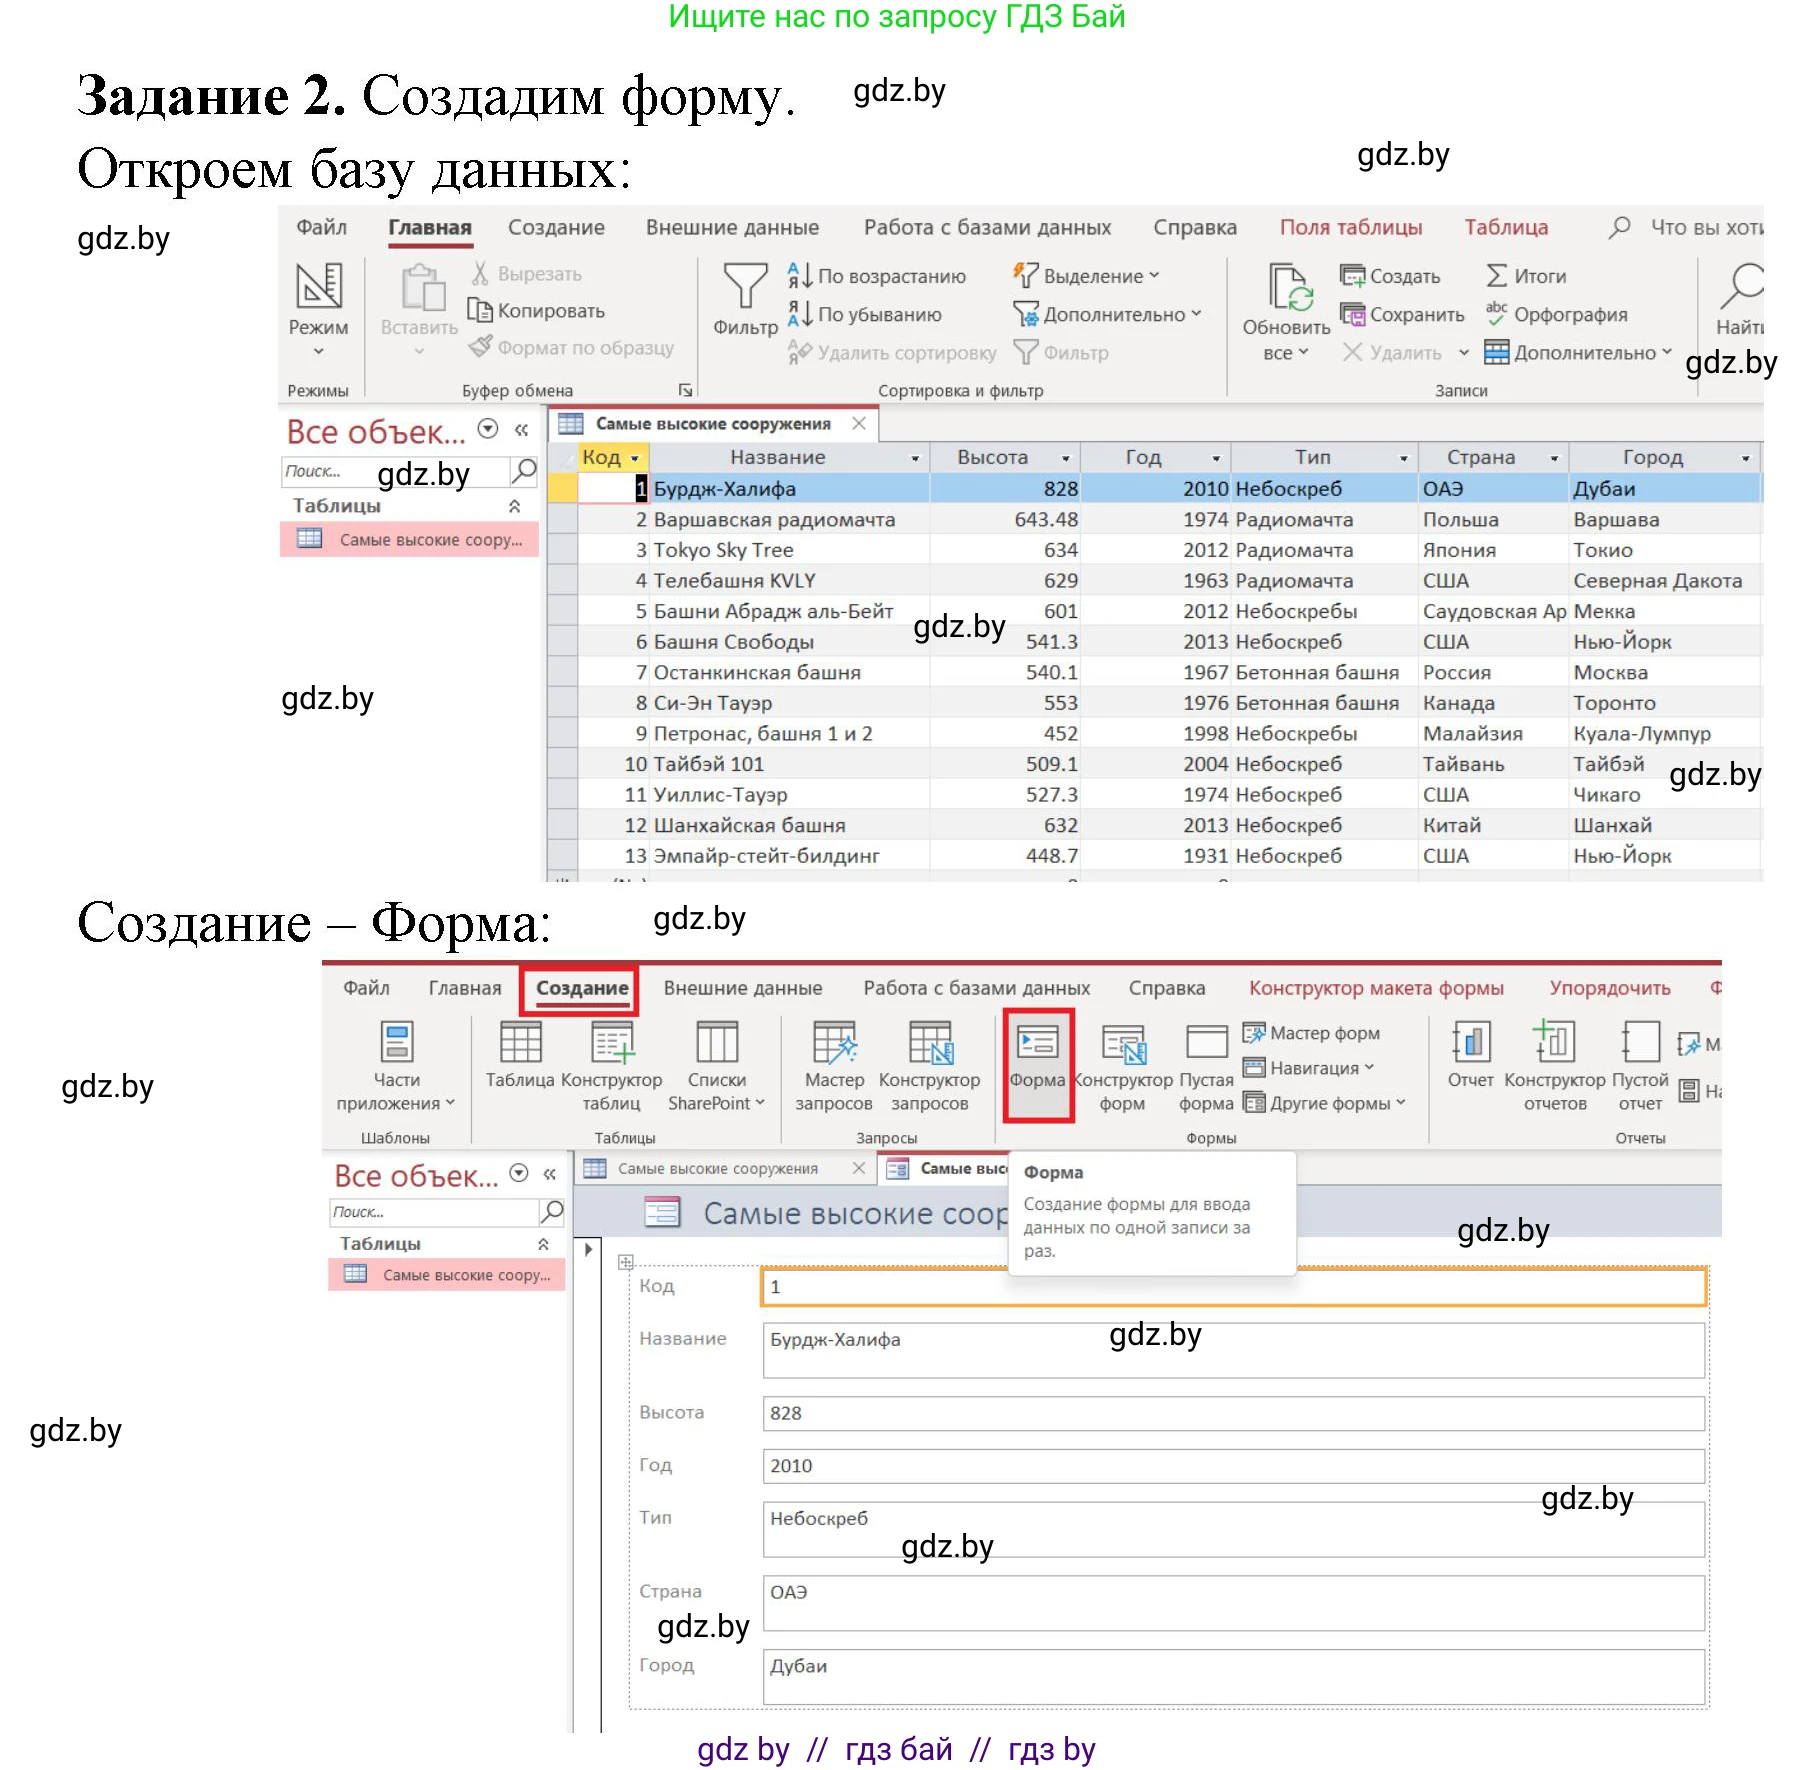The image size is (1796, 1770).
Task: Open the Название column dropdown arrow
Action: [x=915, y=458]
